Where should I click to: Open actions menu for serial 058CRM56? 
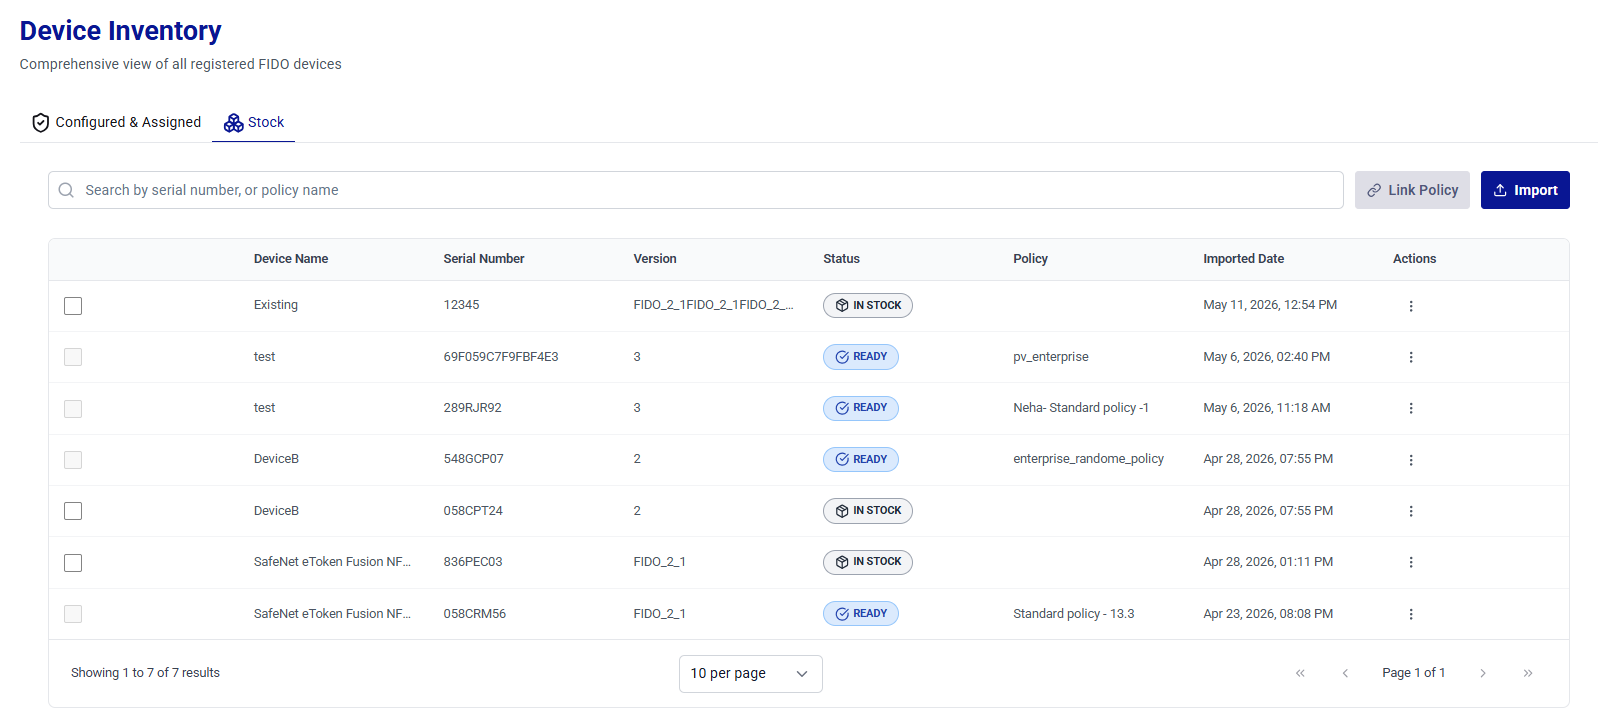[x=1411, y=614]
